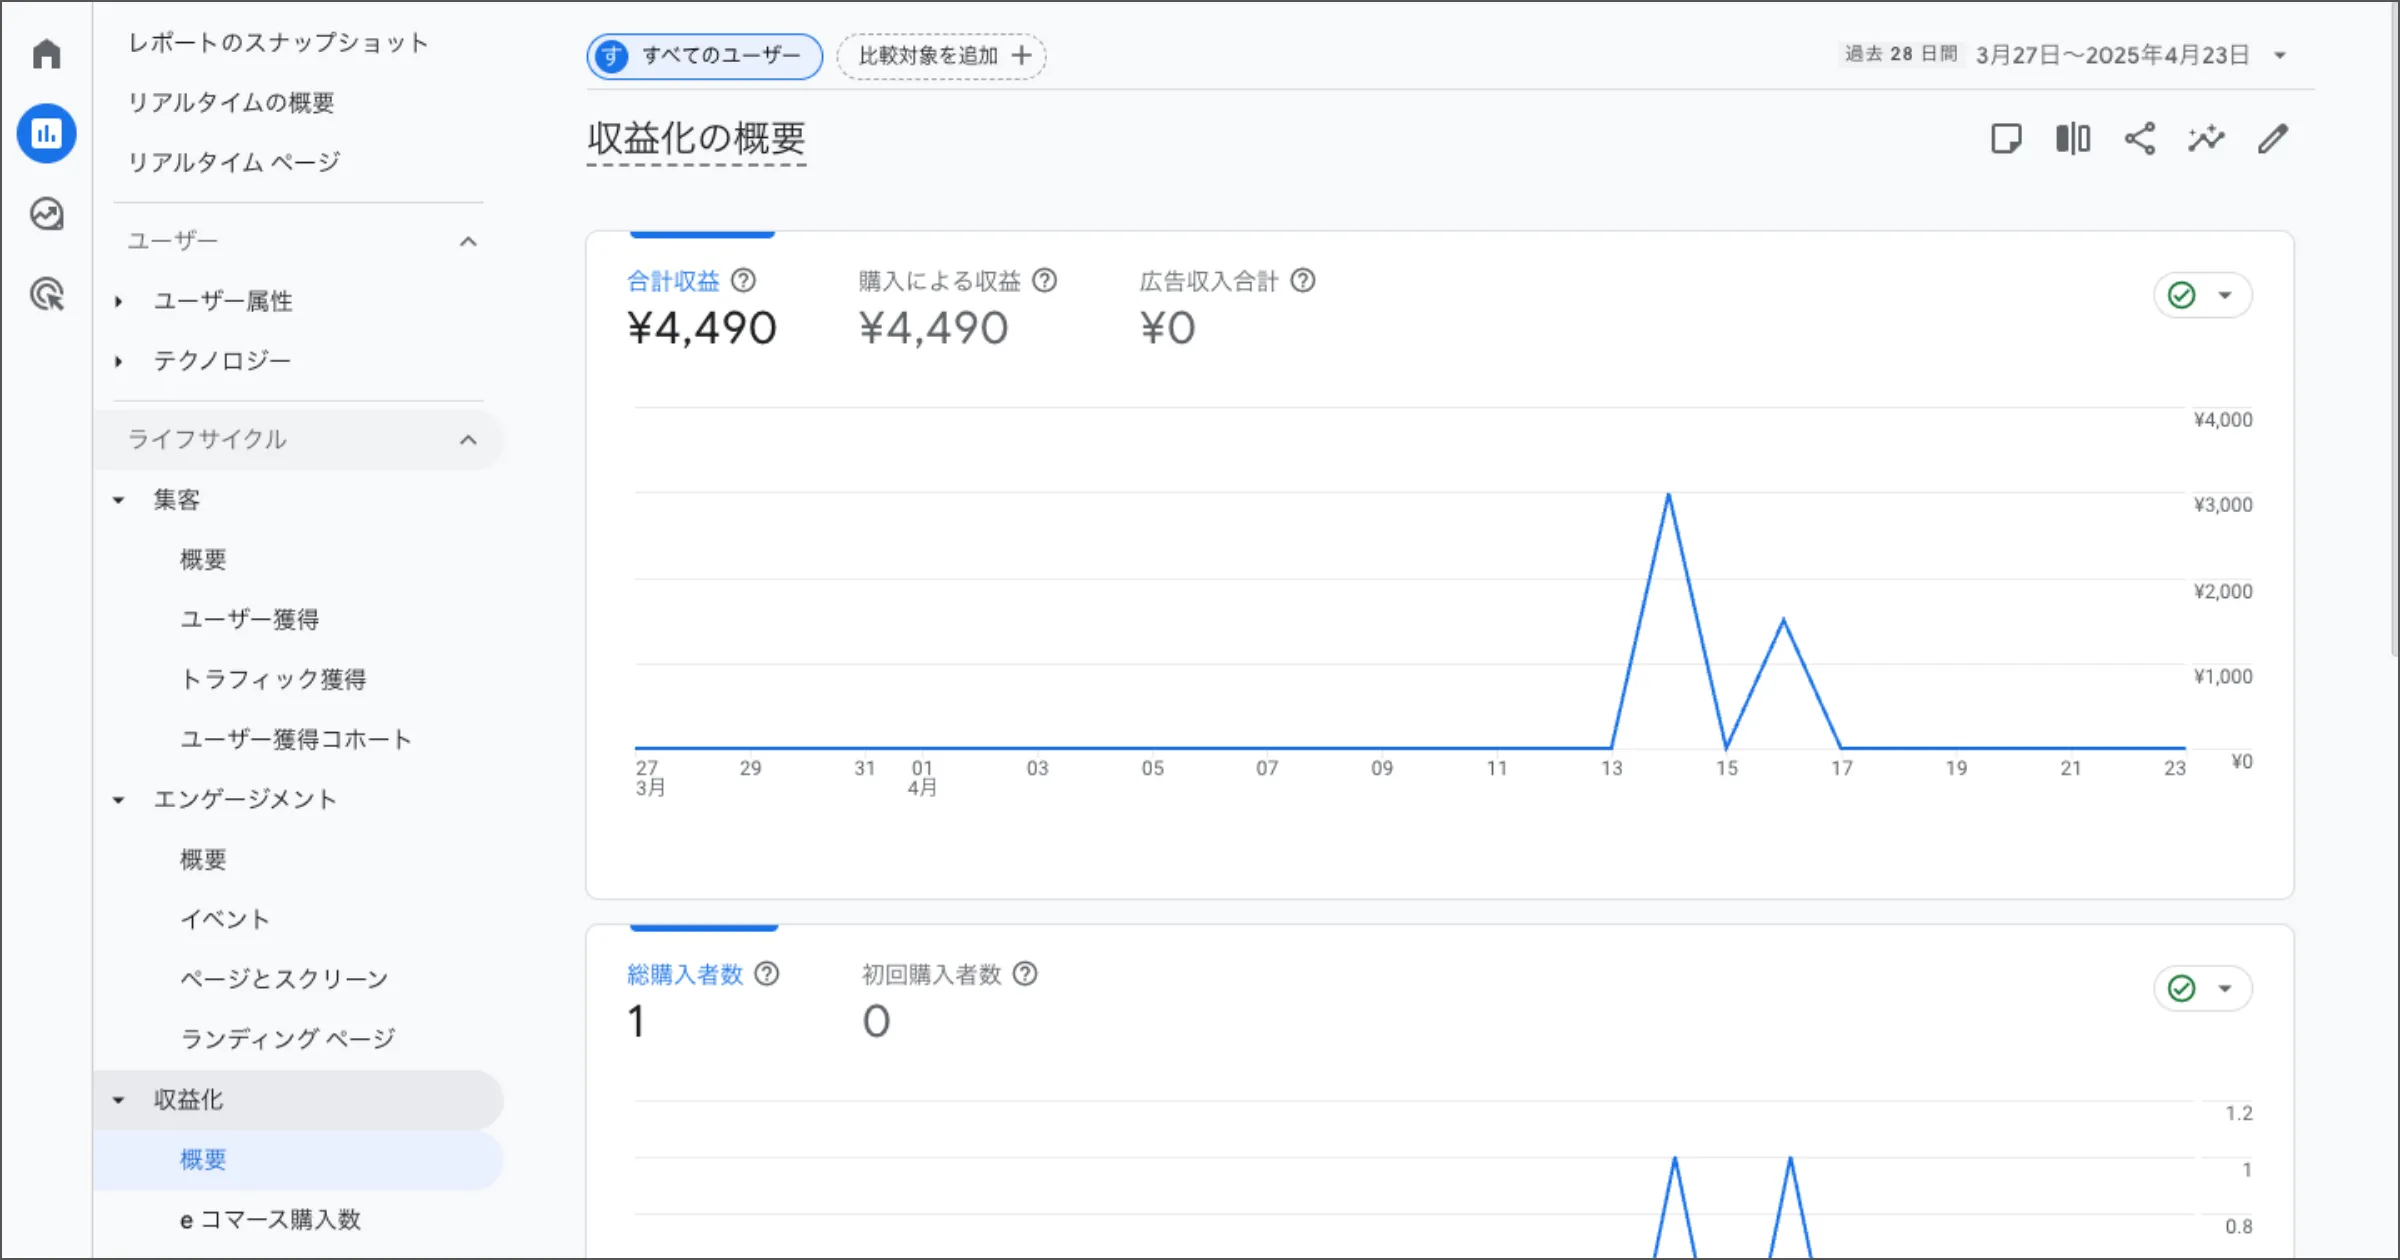The image size is (2400, 1260).
Task: Click 比較対象を追加 button
Action: pyautogui.click(x=942, y=56)
